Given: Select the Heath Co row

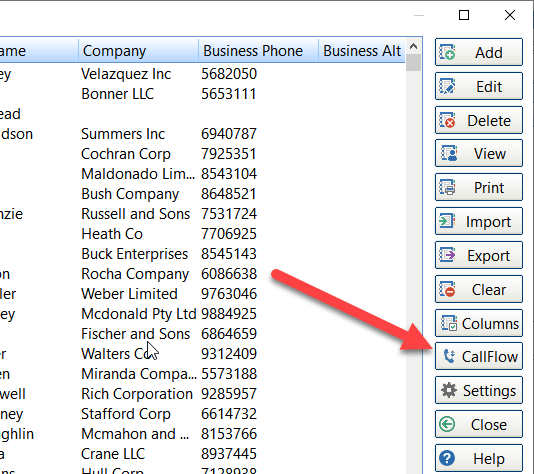Looking at the screenshot, I should coord(203,234).
